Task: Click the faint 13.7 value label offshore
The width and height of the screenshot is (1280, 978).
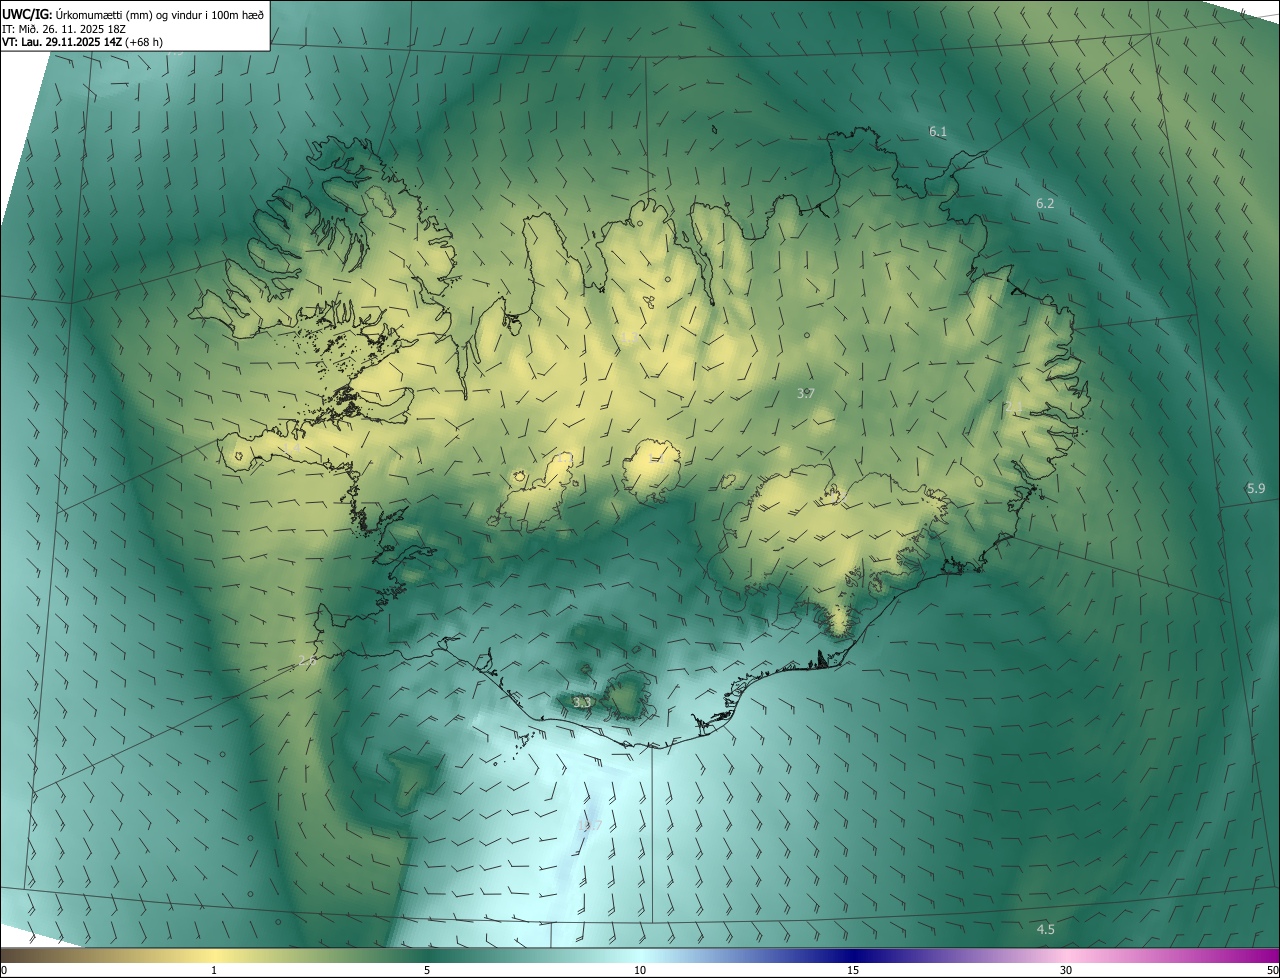Action: (589, 825)
